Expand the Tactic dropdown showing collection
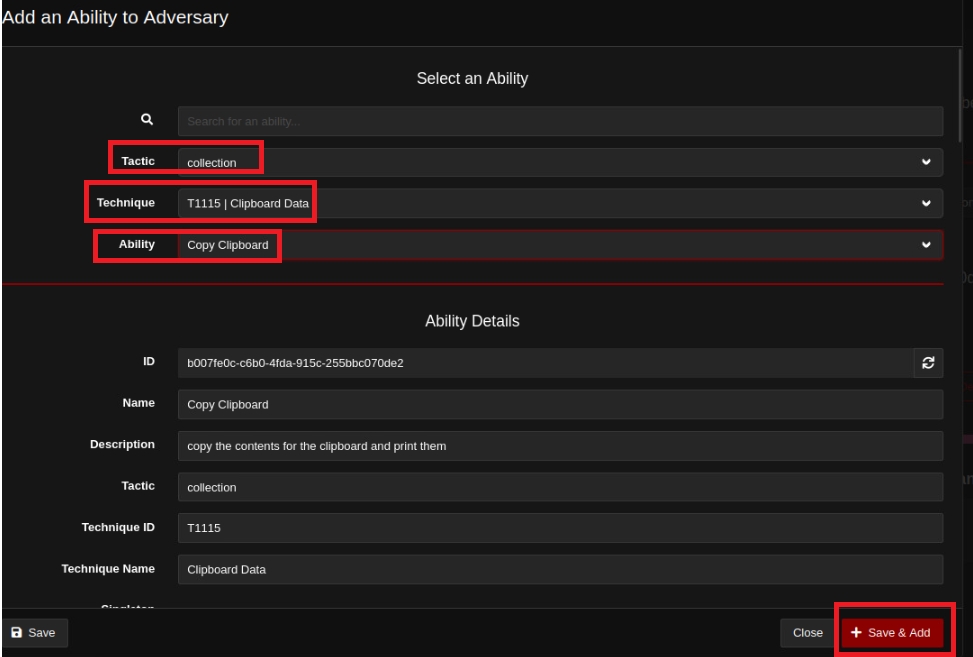973x657 pixels. (560, 162)
